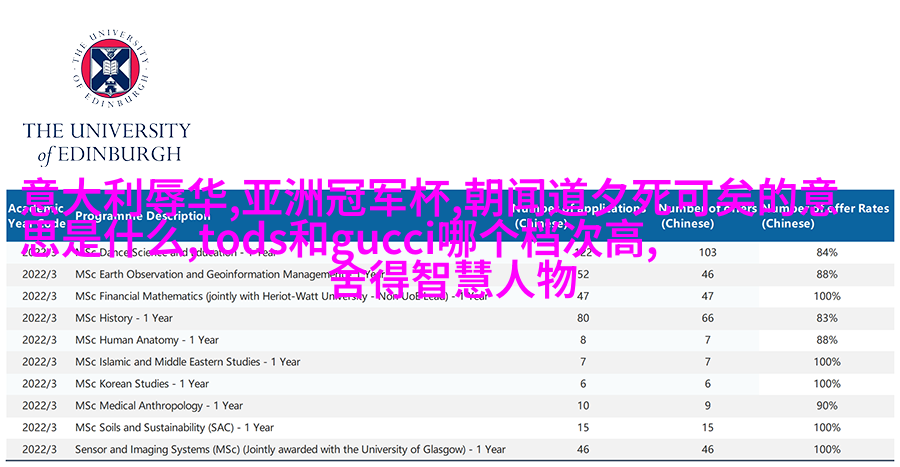Click the 'Offer Rates (Chinese)' column header
This screenshot has width=900, height=467.
[x=827, y=216]
